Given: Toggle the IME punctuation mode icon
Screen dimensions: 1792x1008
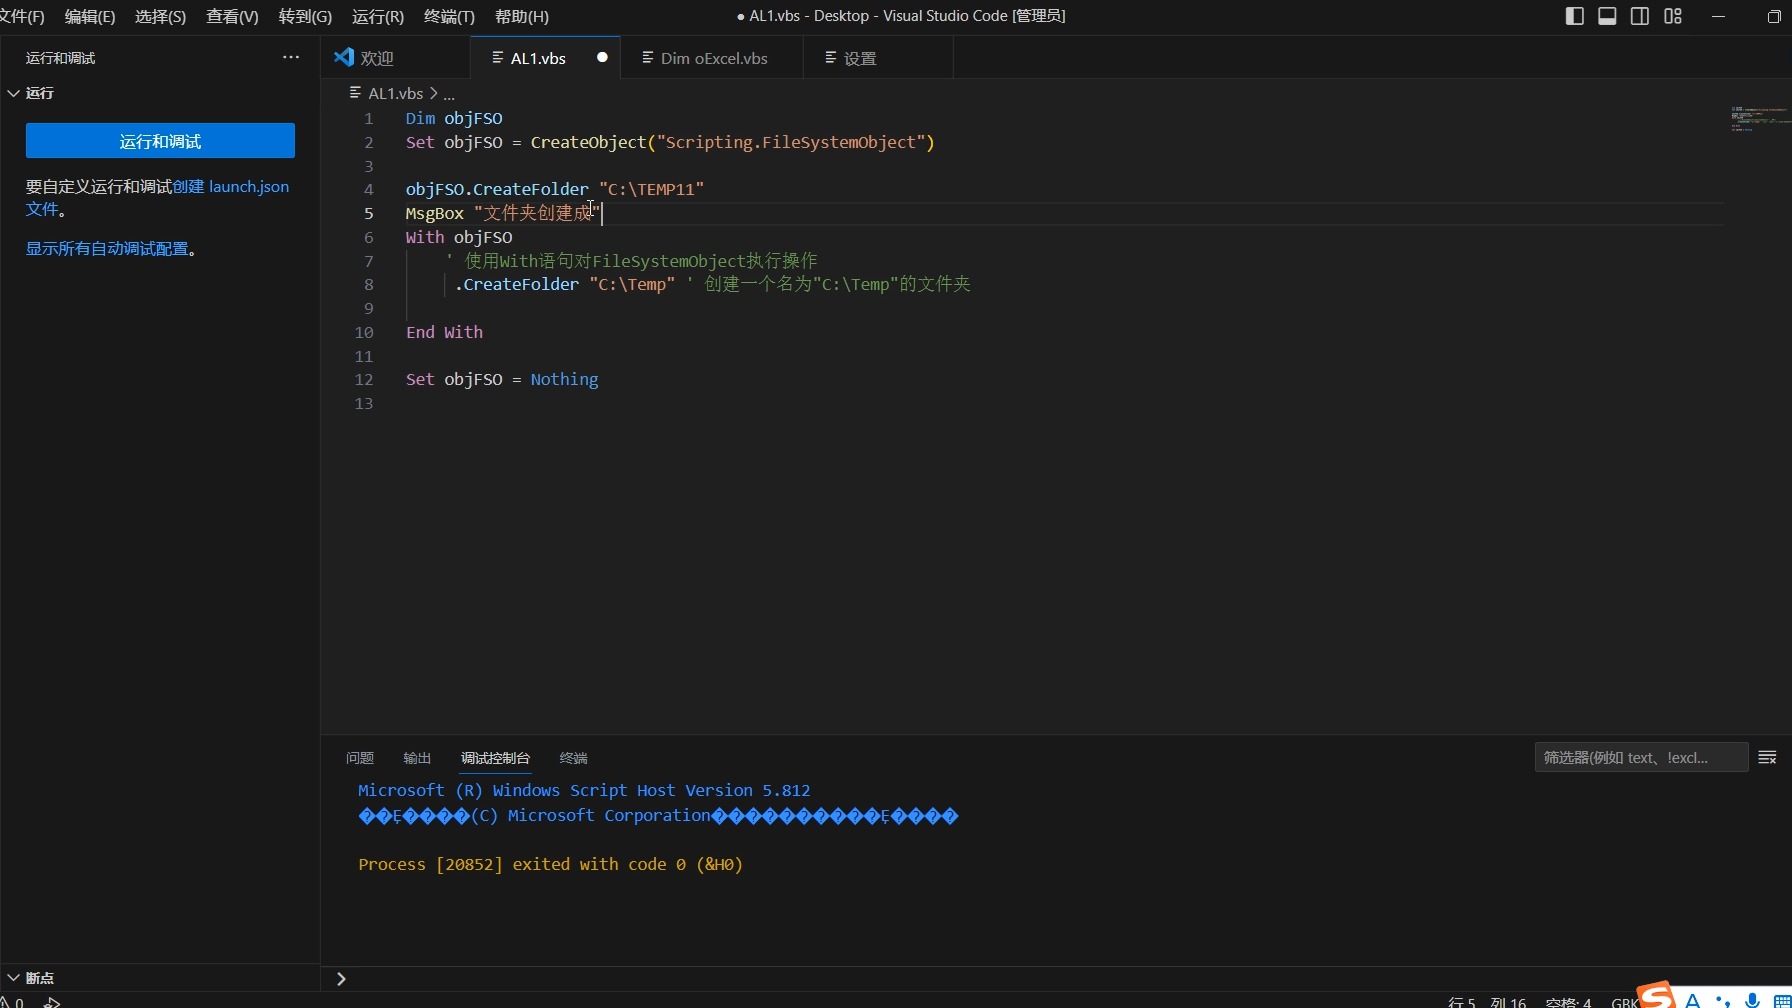Looking at the screenshot, I should [x=1722, y=1000].
